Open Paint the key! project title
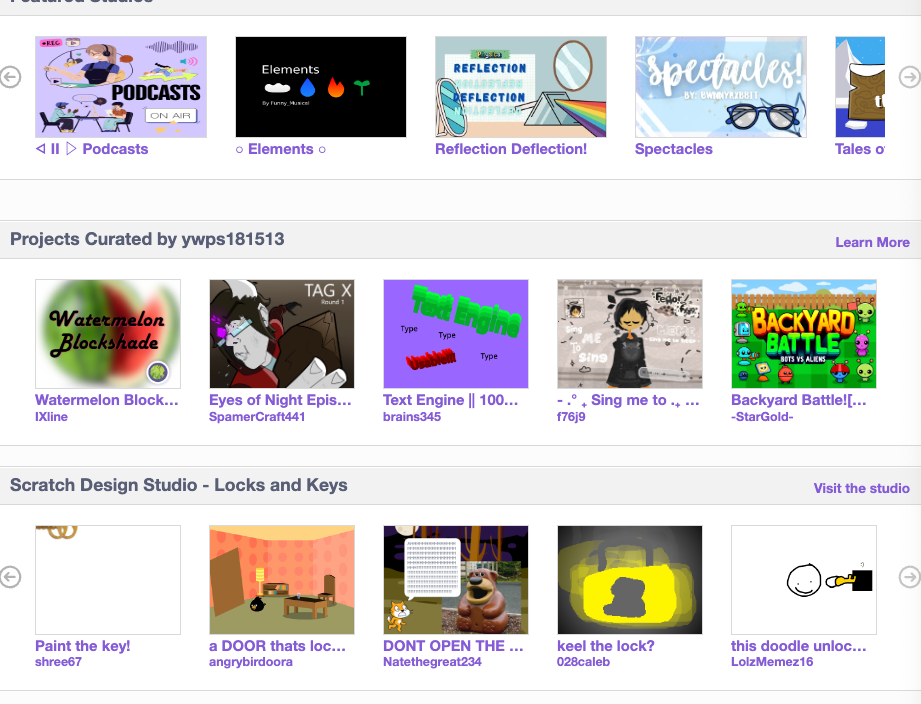 pyautogui.click(x=83, y=646)
